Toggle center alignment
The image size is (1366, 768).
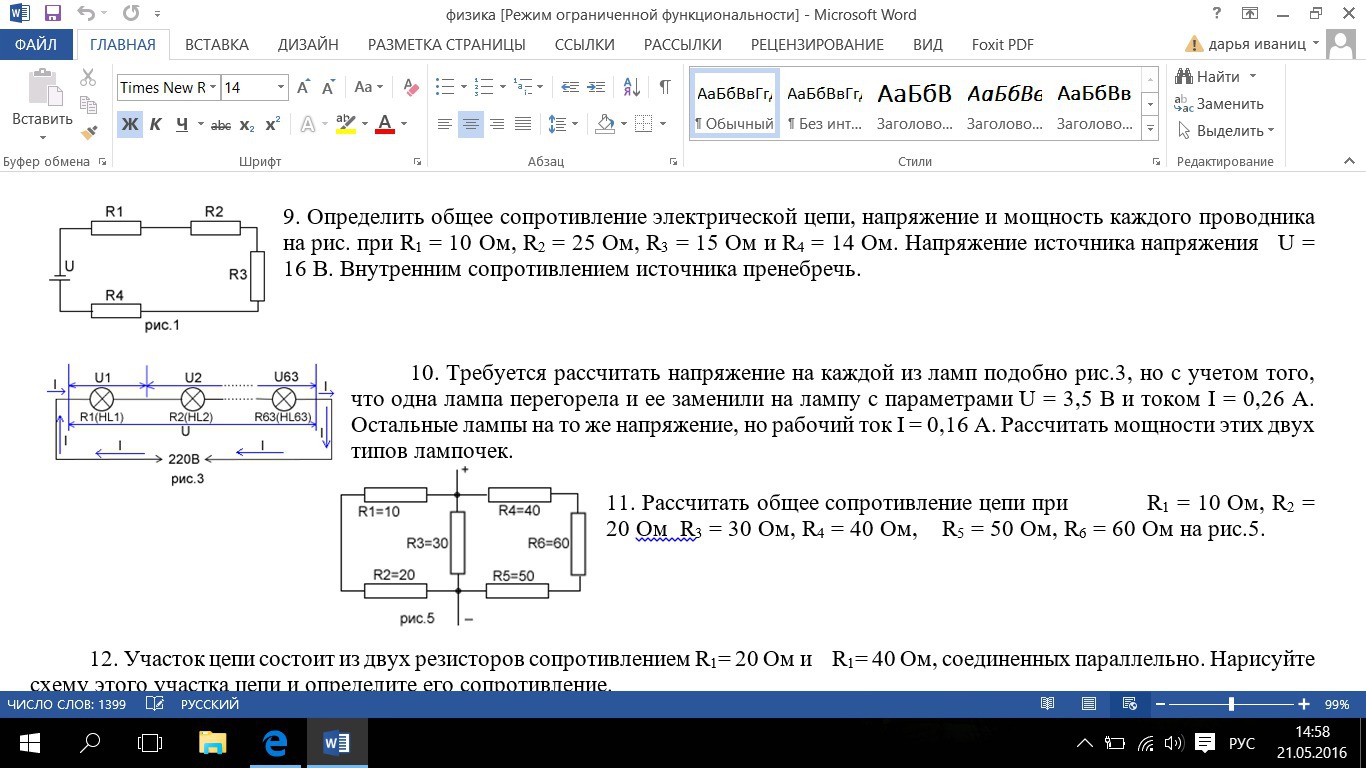[x=471, y=125]
